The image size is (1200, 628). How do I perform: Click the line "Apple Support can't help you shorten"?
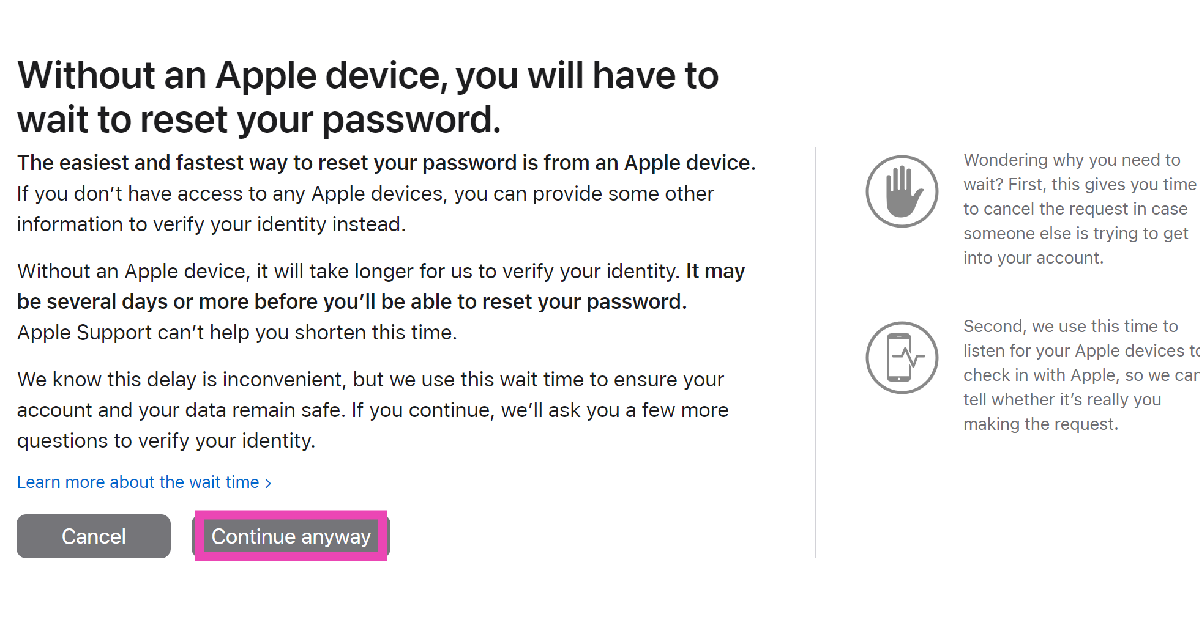[236, 332]
